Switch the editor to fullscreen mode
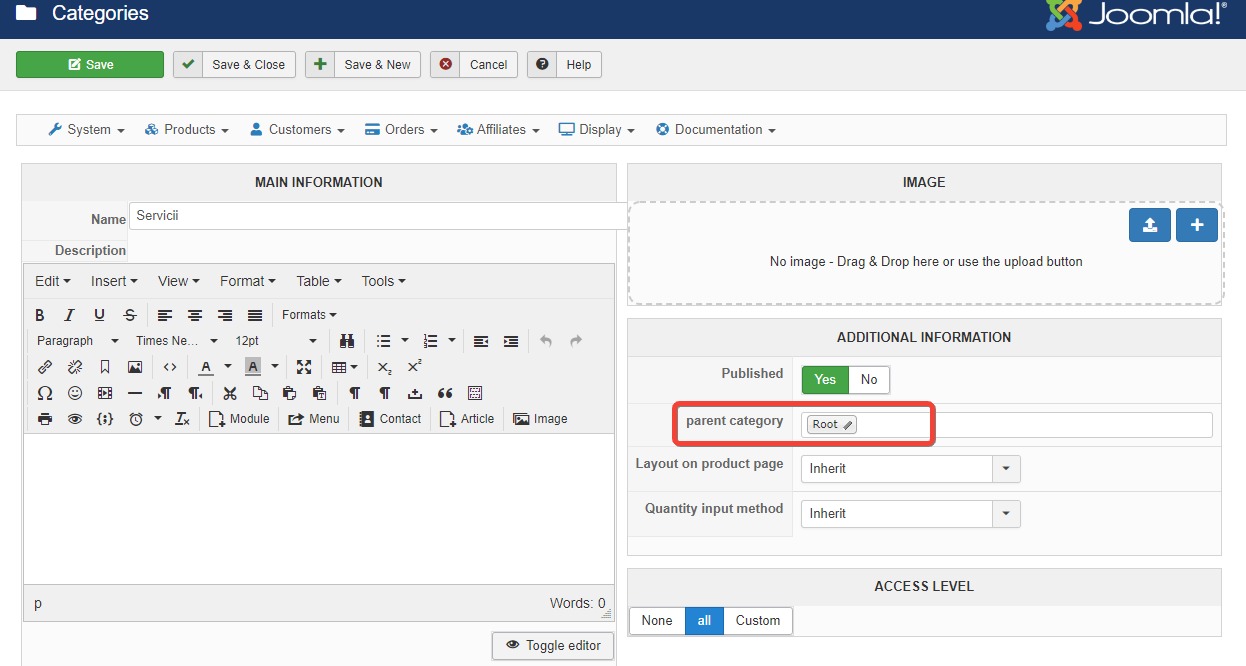 [x=304, y=367]
